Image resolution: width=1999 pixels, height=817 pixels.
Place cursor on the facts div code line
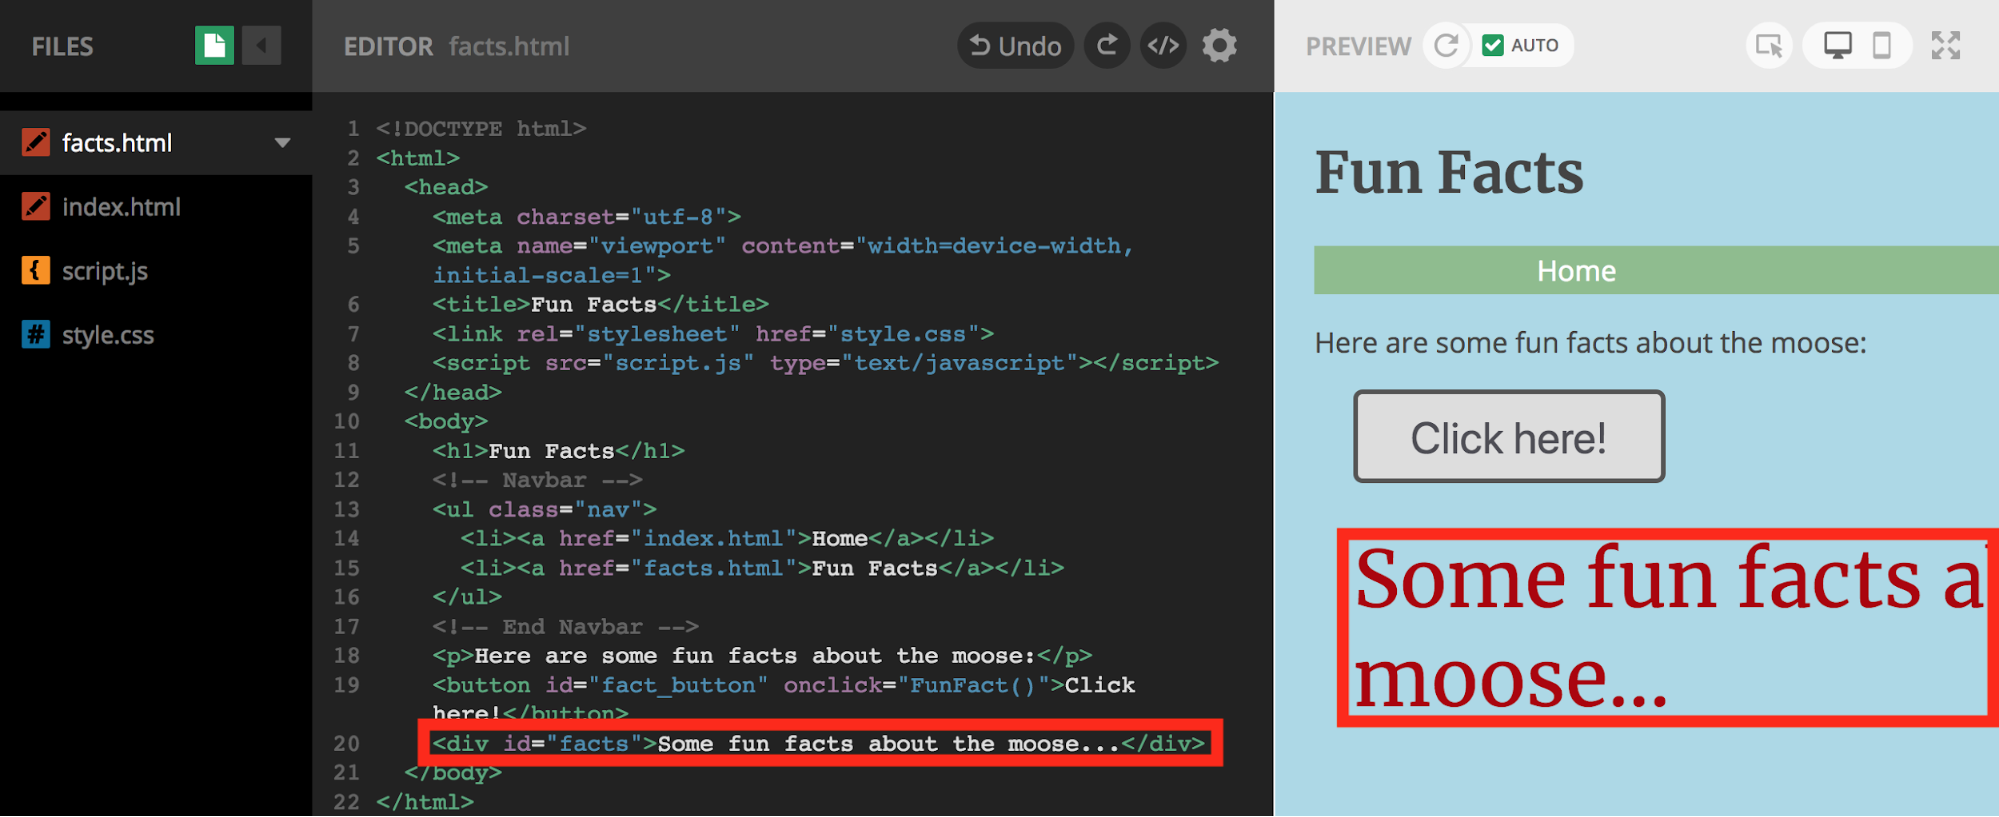[818, 744]
